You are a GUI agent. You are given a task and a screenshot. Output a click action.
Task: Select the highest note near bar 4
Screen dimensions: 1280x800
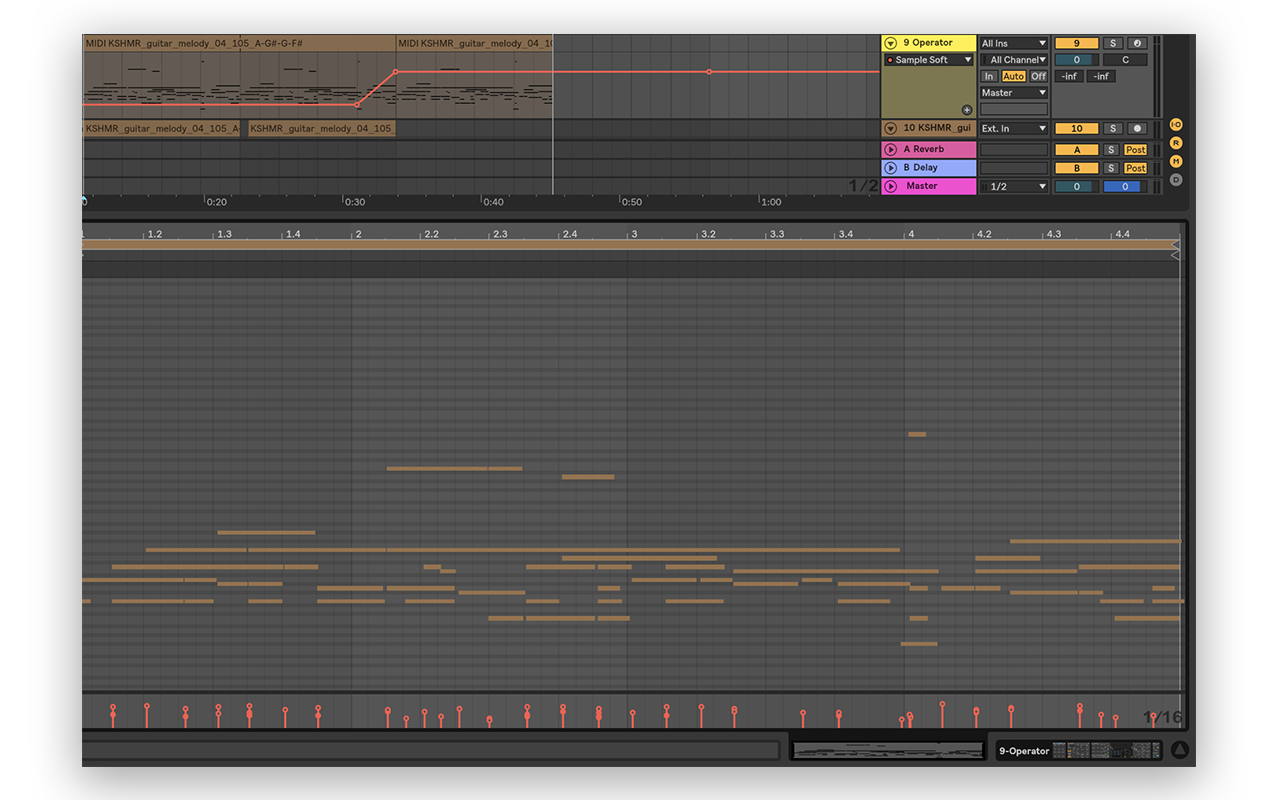[917, 434]
